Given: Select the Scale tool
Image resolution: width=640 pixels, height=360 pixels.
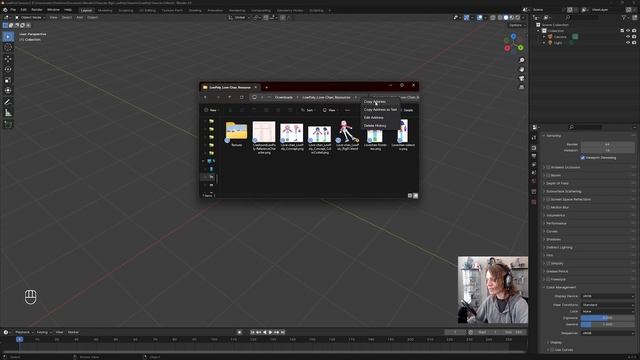Looking at the screenshot, I should [8, 80].
